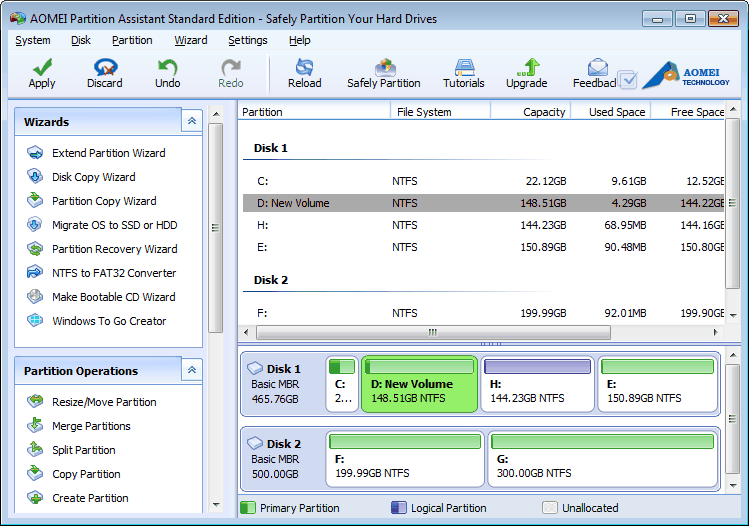The height and width of the screenshot is (526, 749).
Task: Click the left sidebar vertical scrollbar thumb
Action: [x=215, y=227]
